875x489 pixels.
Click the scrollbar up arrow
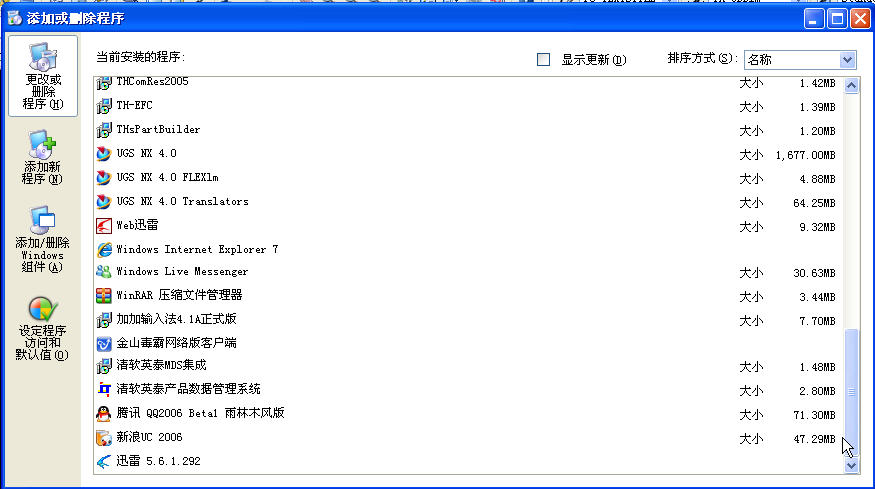click(851, 85)
